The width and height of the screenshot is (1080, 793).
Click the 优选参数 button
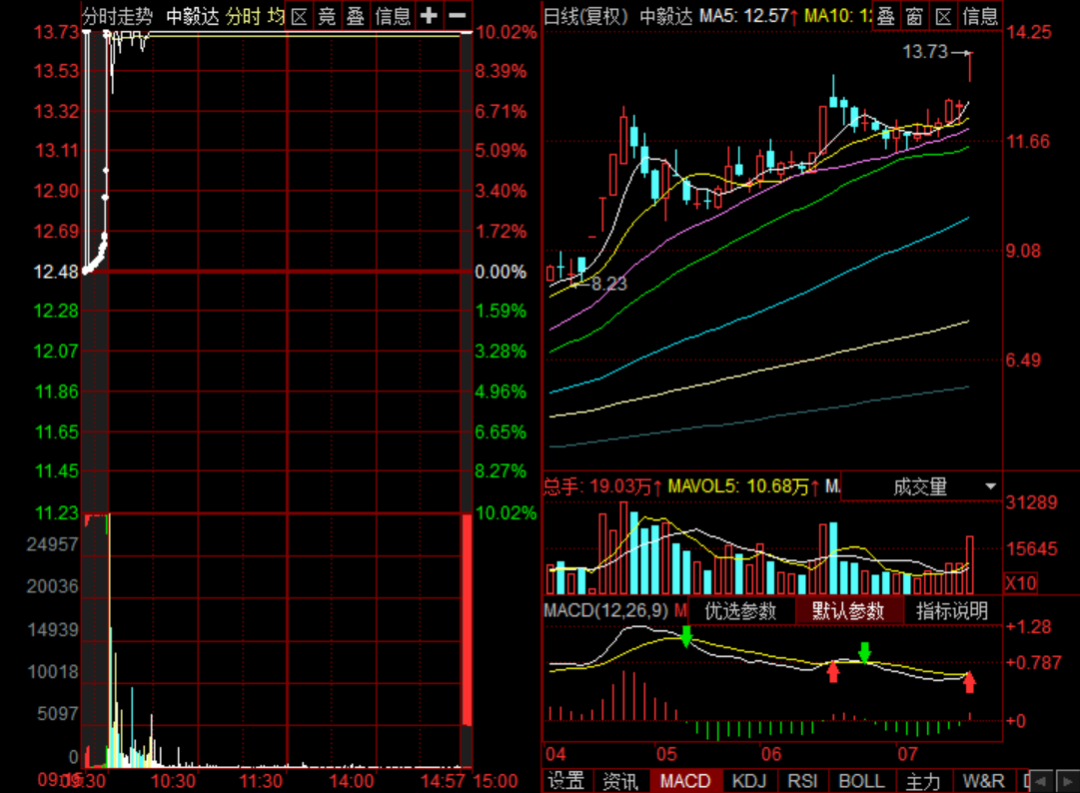pos(740,611)
